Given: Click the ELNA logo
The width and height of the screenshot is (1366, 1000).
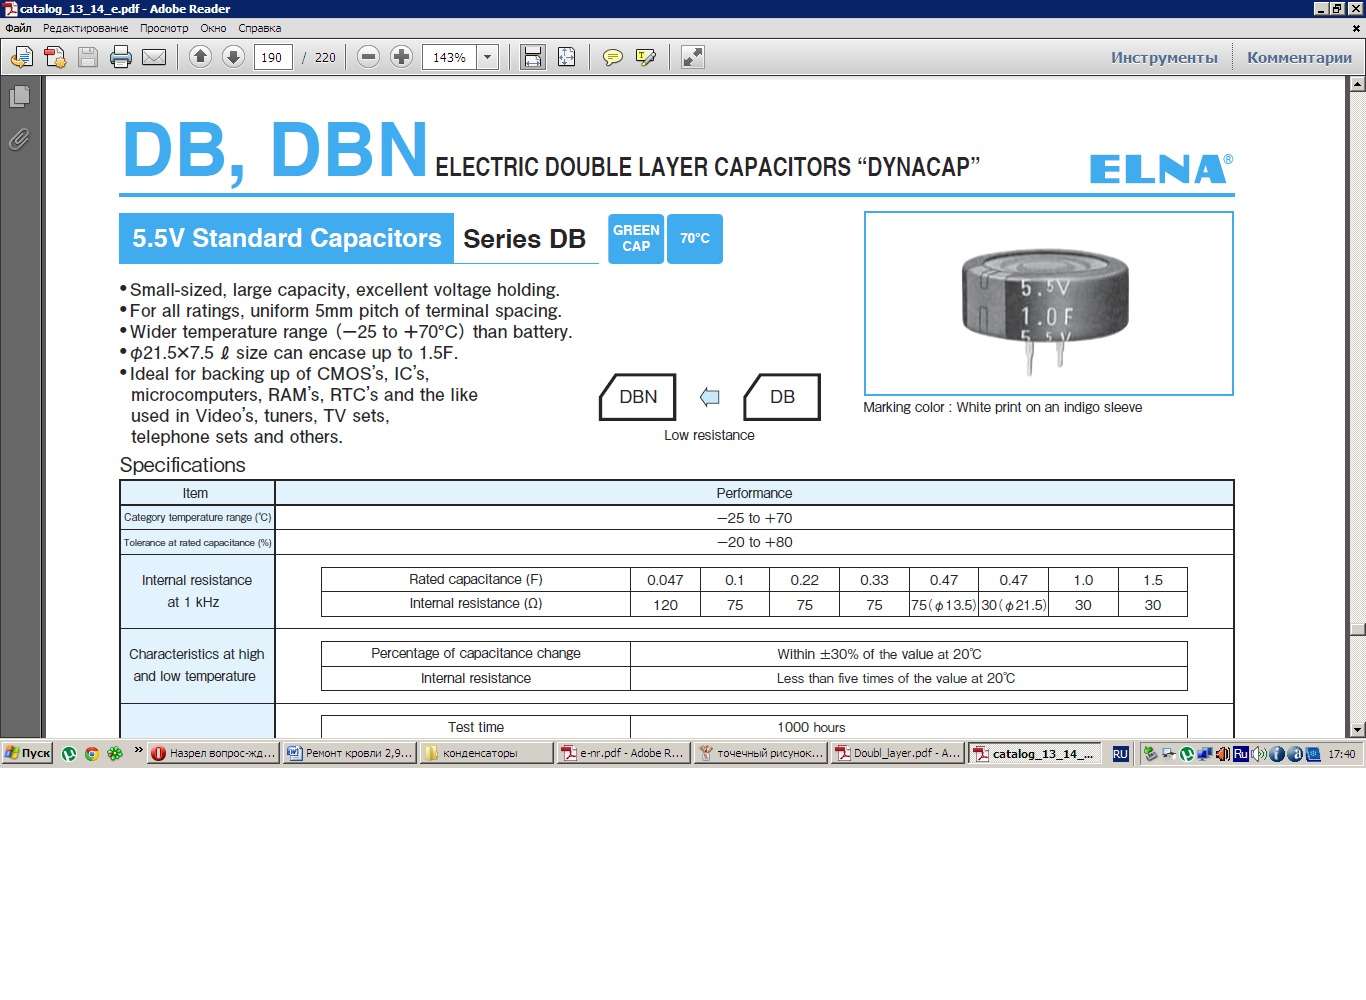Looking at the screenshot, I should click(1161, 168).
